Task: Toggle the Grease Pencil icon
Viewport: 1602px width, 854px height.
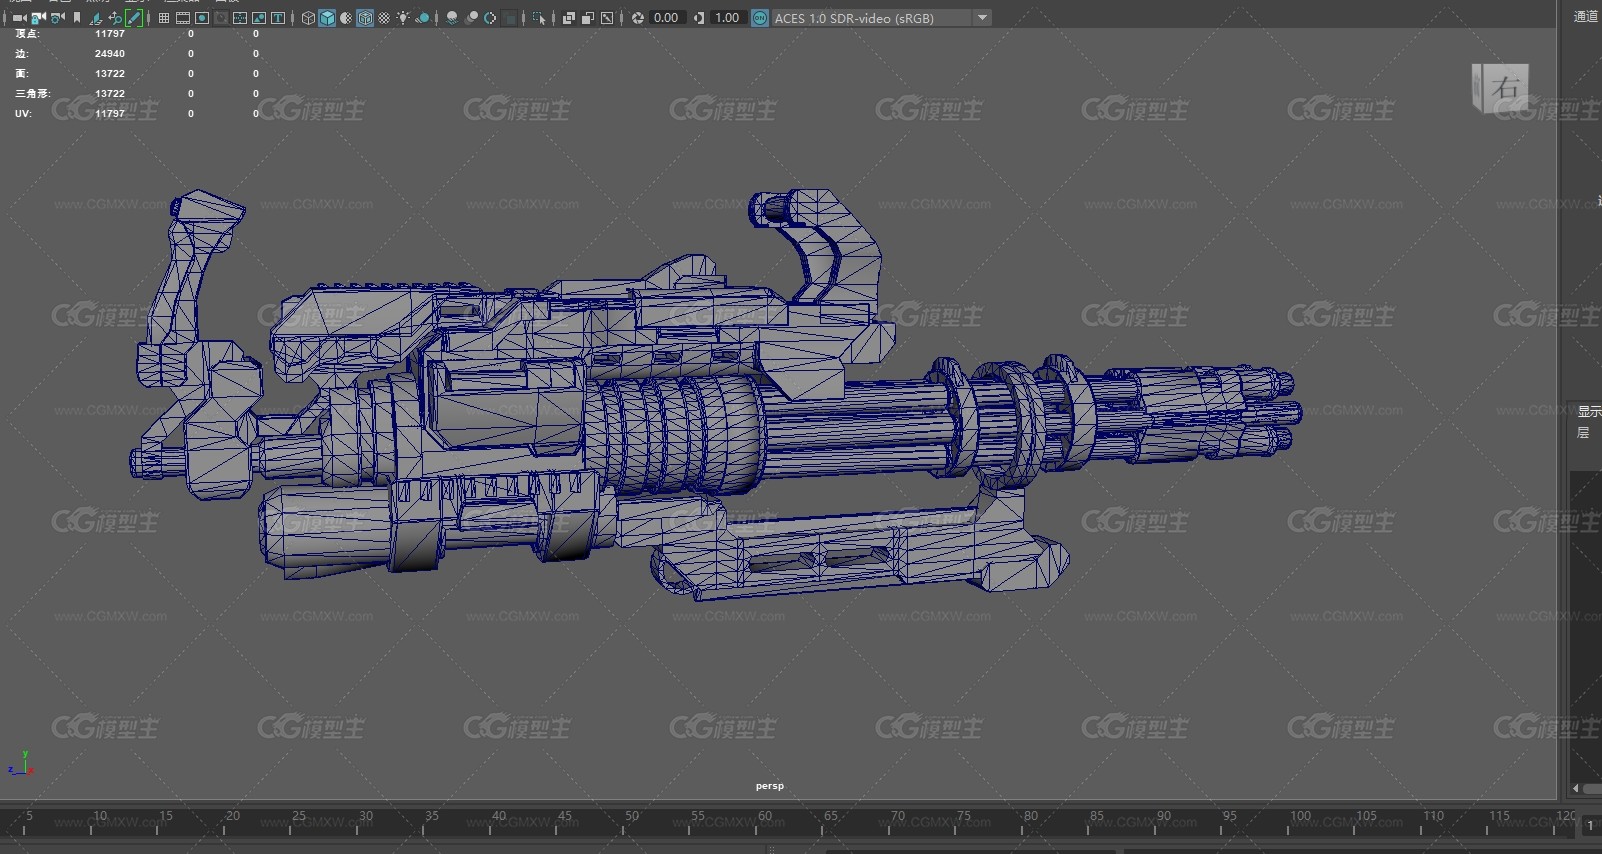Action: tap(134, 18)
